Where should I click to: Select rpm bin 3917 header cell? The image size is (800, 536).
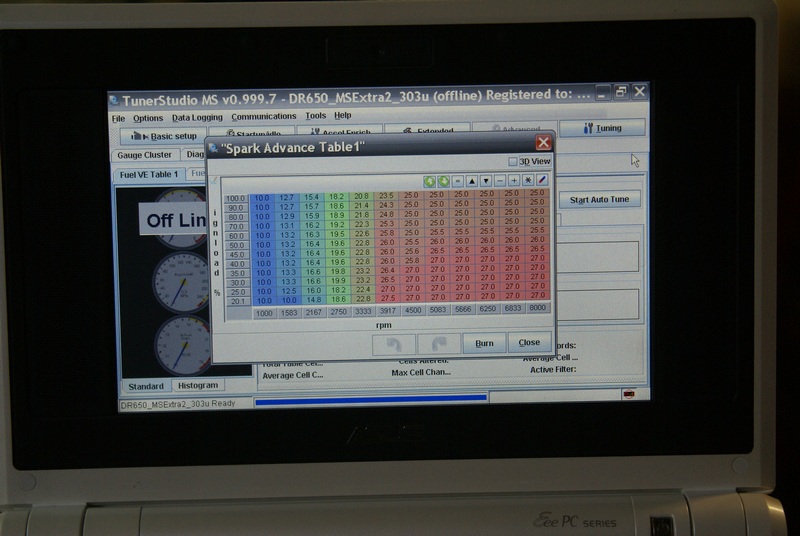(388, 311)
